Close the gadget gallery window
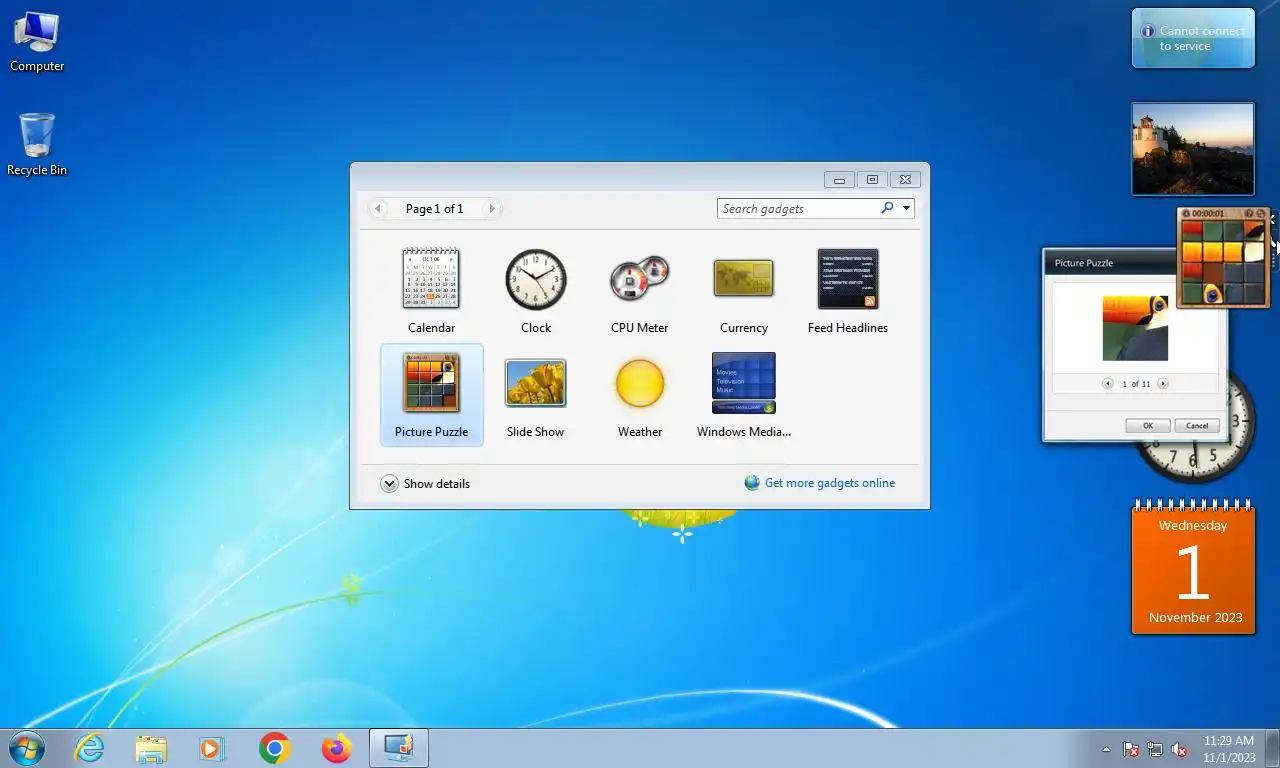1280x768 pixels. pos(905,180)
